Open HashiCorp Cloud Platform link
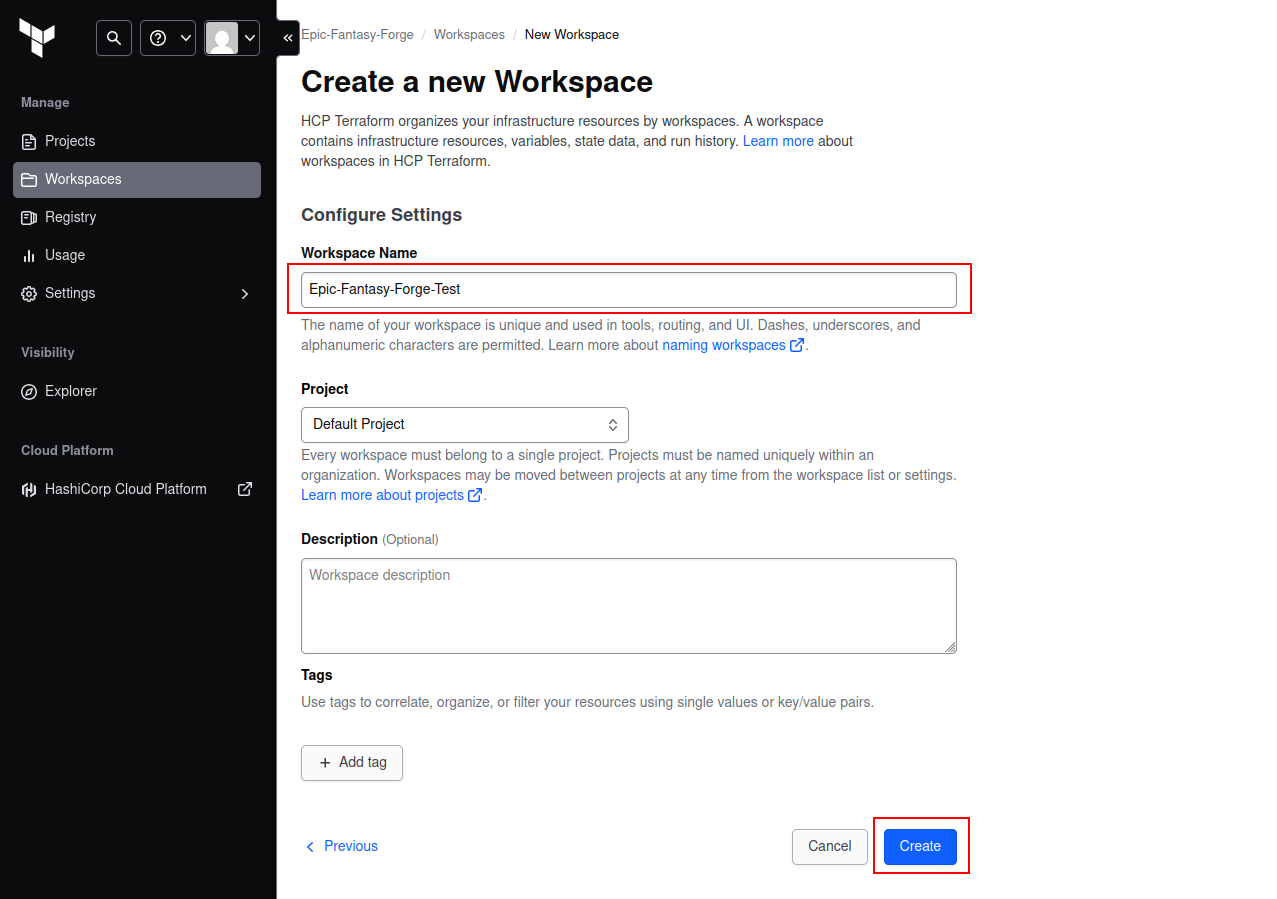1277x899 pixels. 137,489
